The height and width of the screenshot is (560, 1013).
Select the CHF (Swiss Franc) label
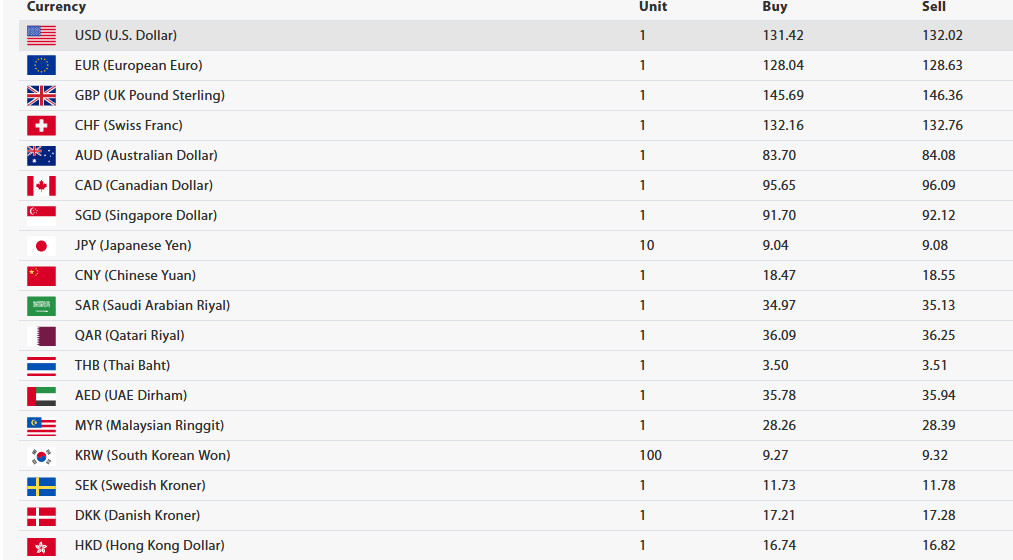(x=129, y=125)
